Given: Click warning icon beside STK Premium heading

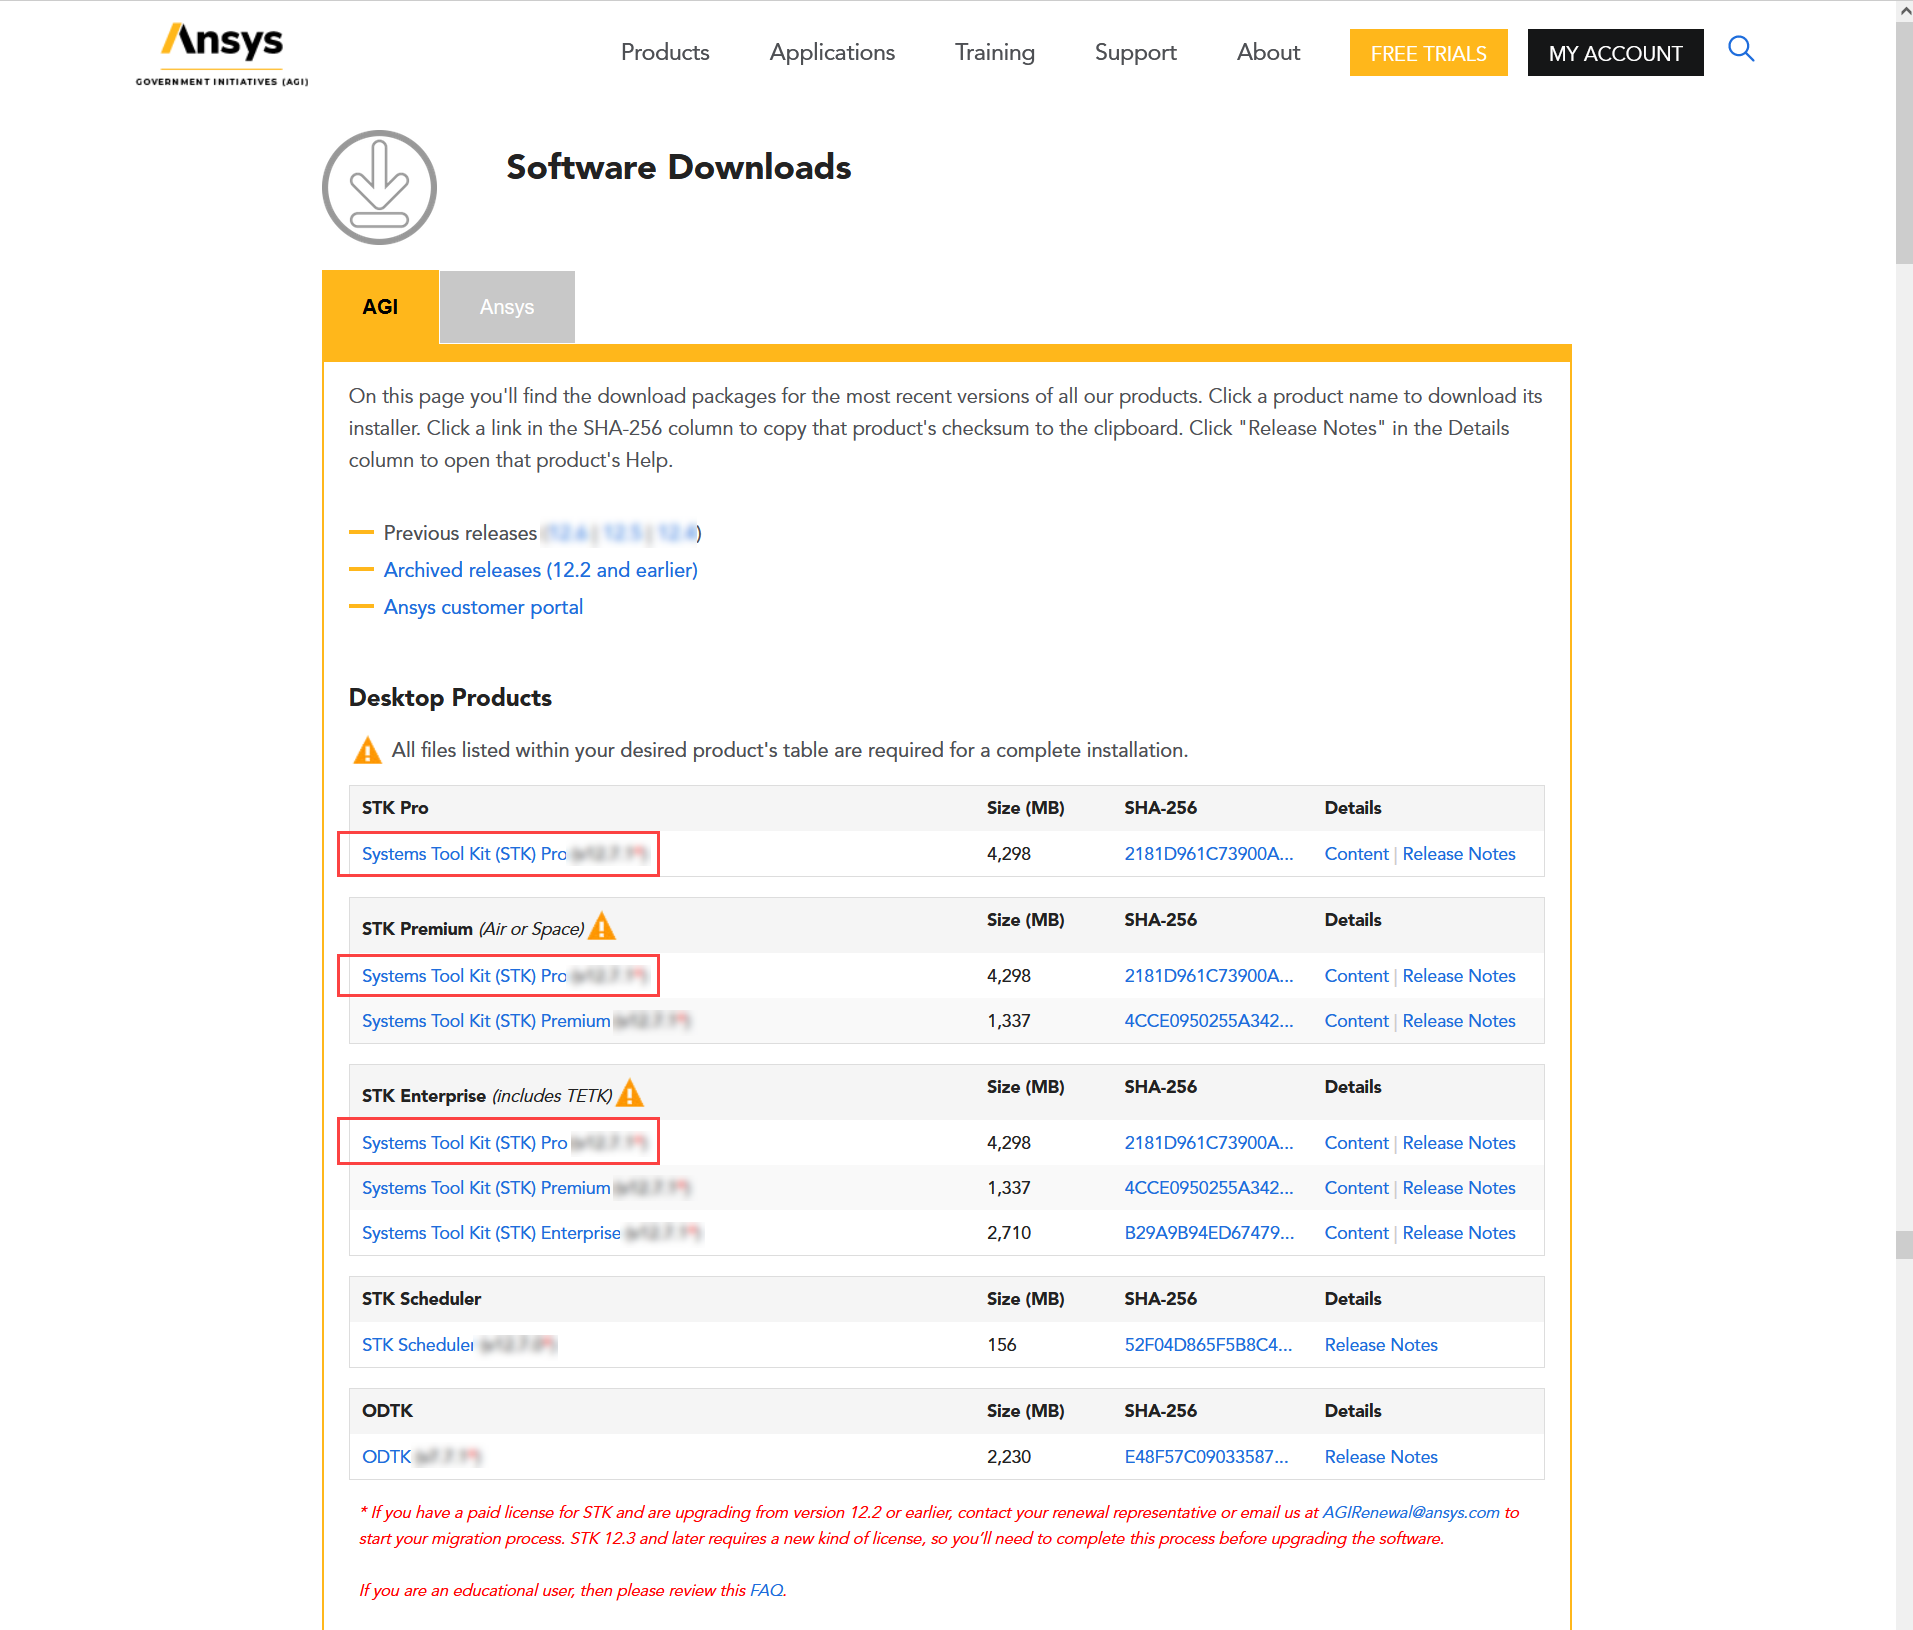Looking at the screenshot, I should tap(602, 927).
